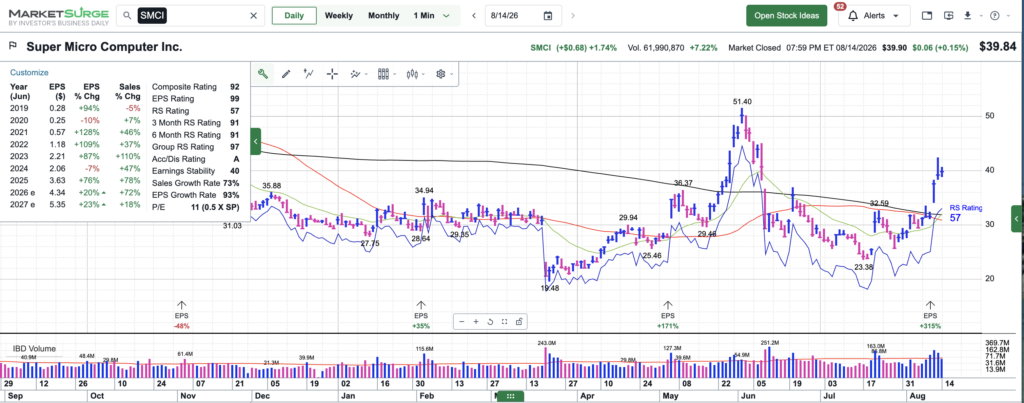This screenshot has width=1024, height=403.
Task: Open dropdown arrow next to data columns icon
Action: click(x=394, y=74)
